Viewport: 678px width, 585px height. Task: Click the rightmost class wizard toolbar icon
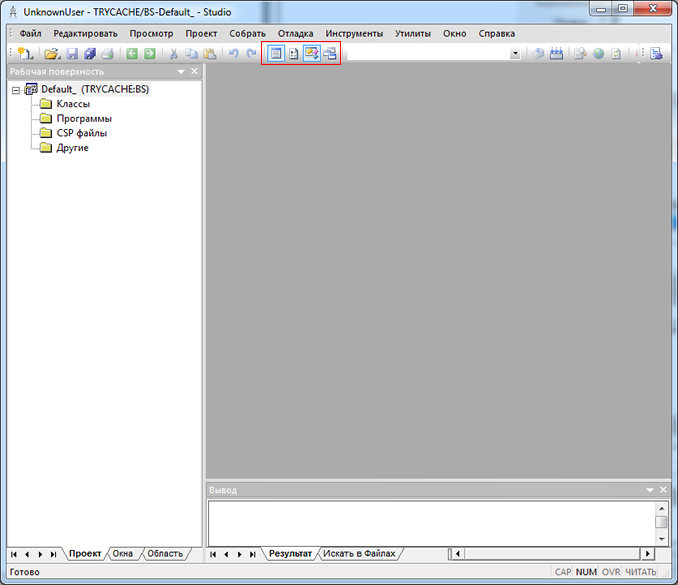coord(656,54)
